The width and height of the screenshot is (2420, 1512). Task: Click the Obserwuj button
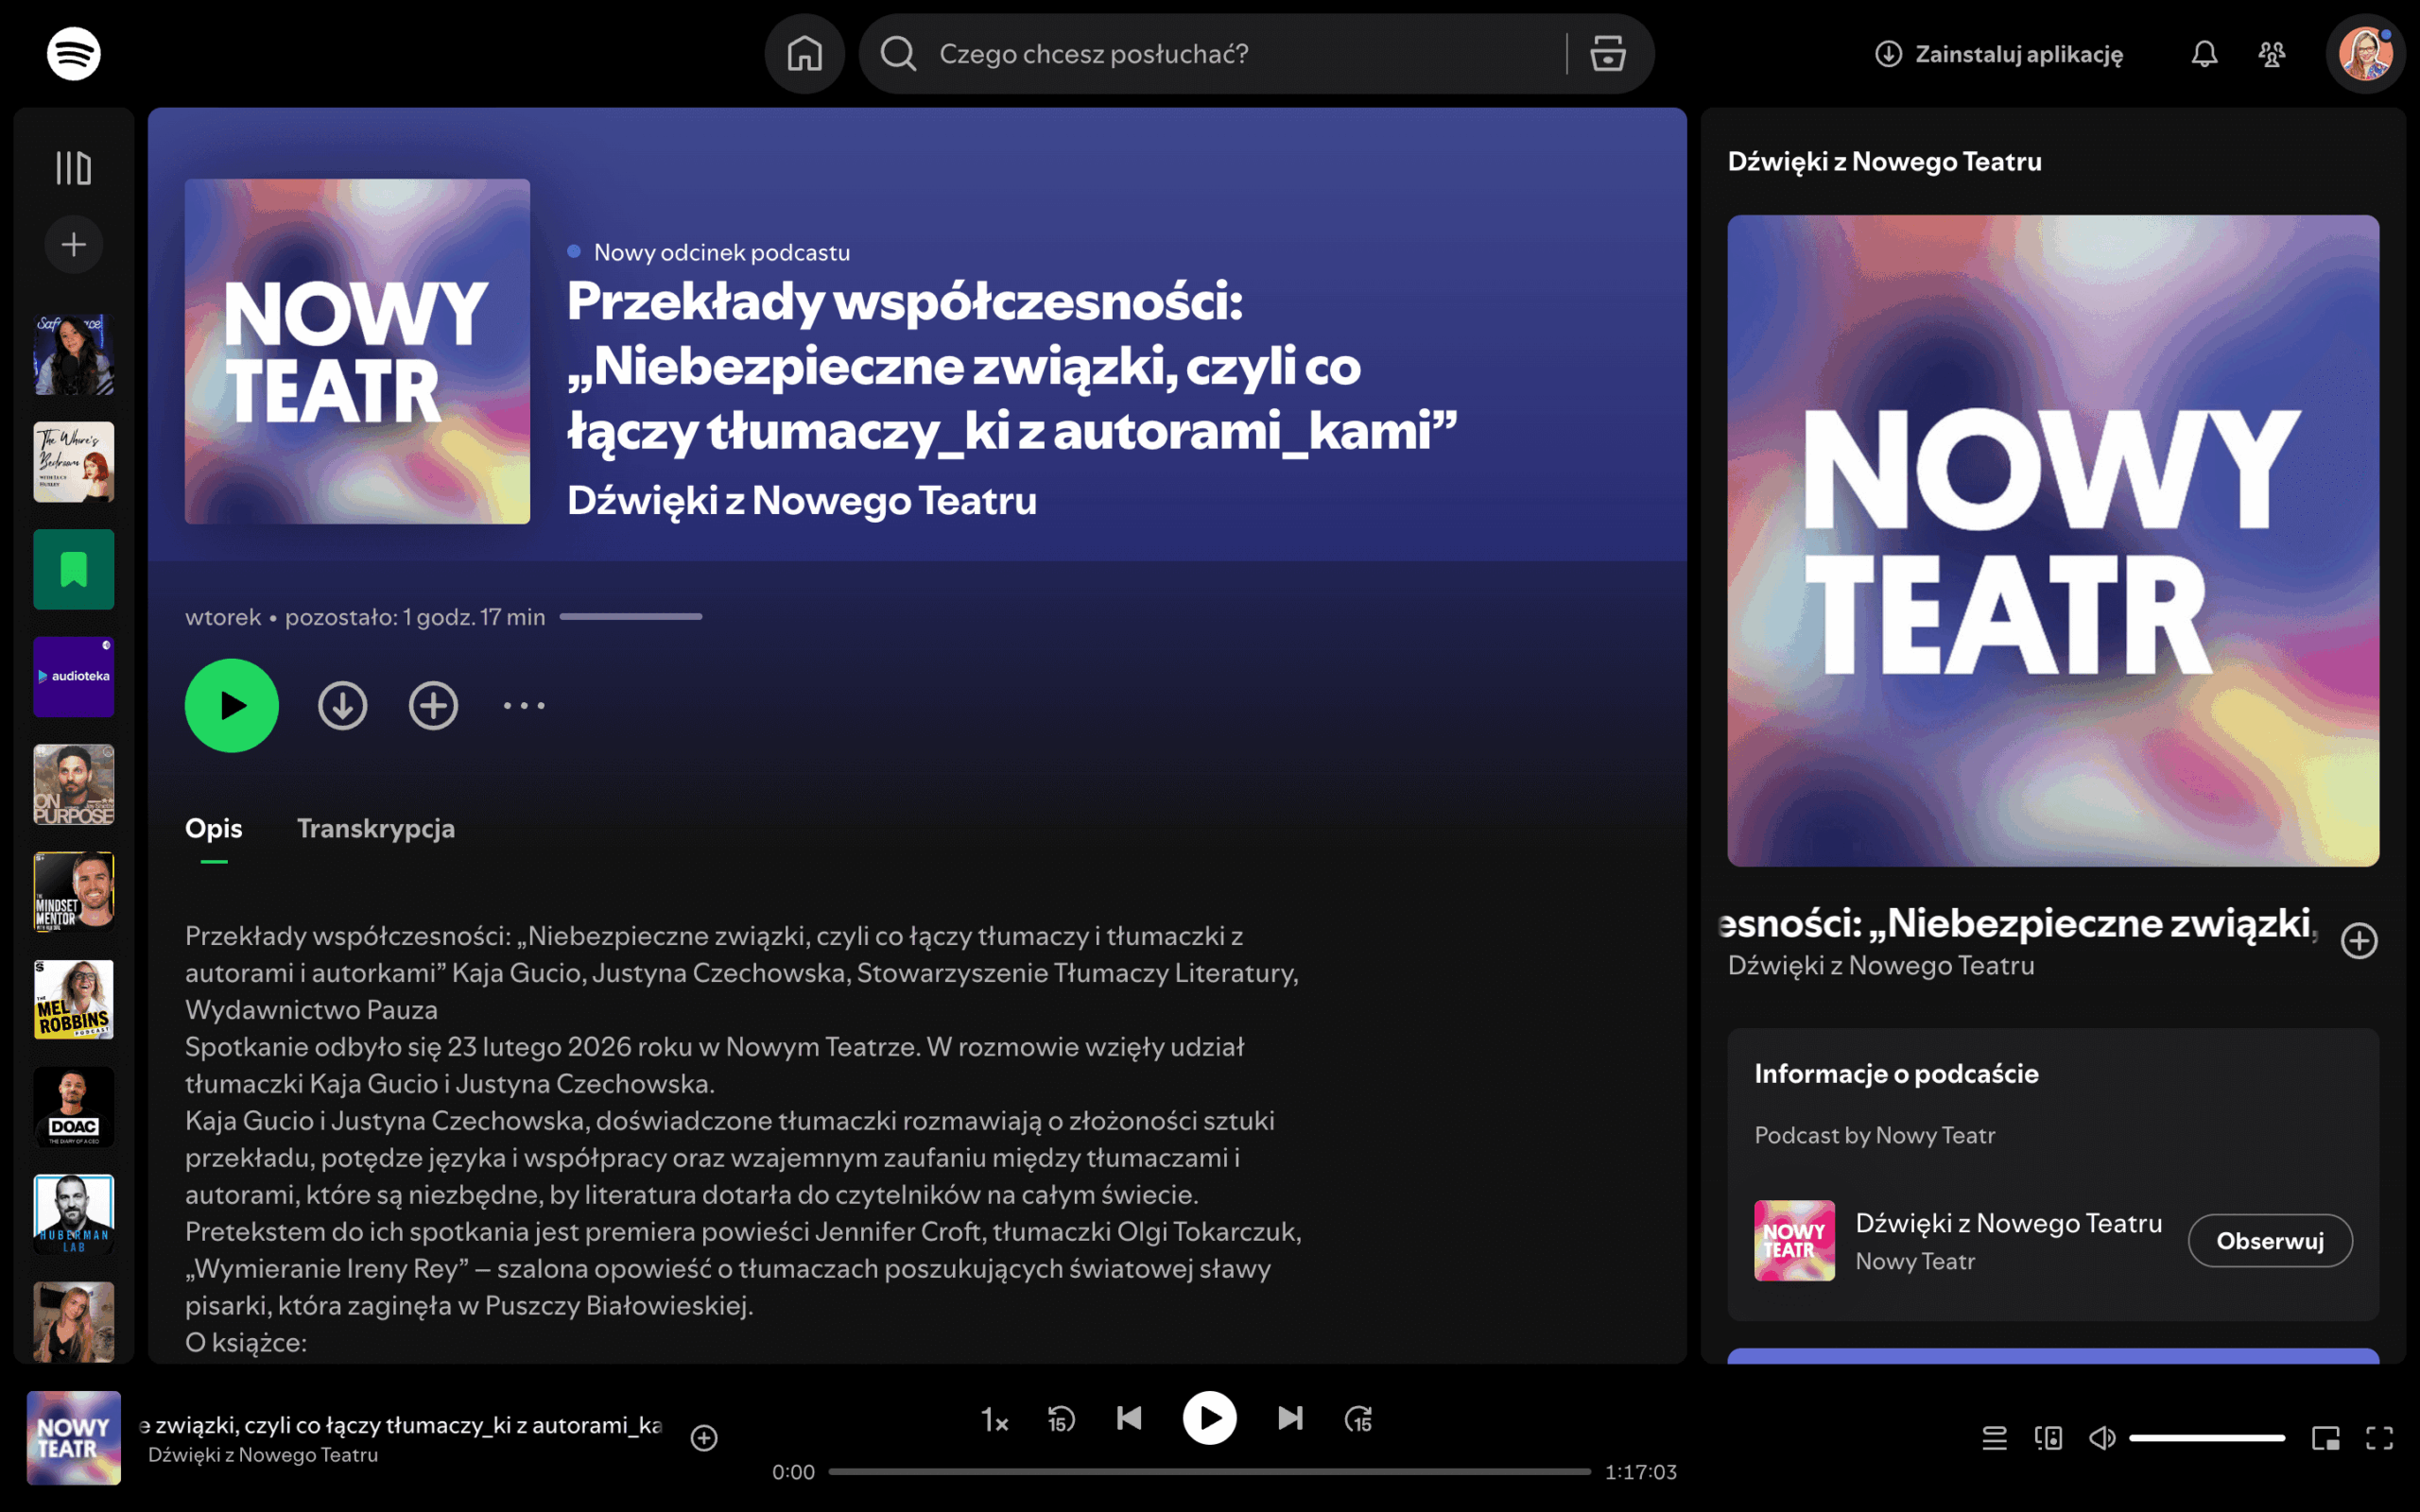click(2269, 1241)
